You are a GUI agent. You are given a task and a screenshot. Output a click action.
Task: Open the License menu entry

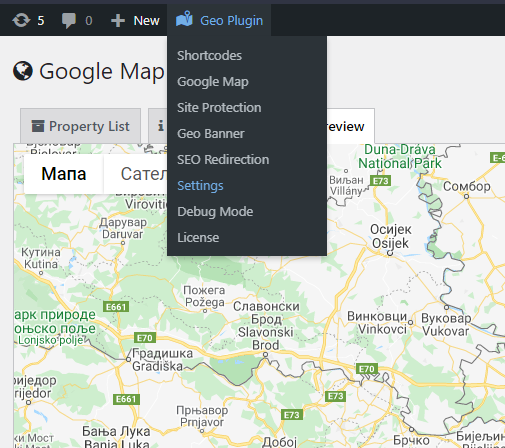[x=198, y=238]
